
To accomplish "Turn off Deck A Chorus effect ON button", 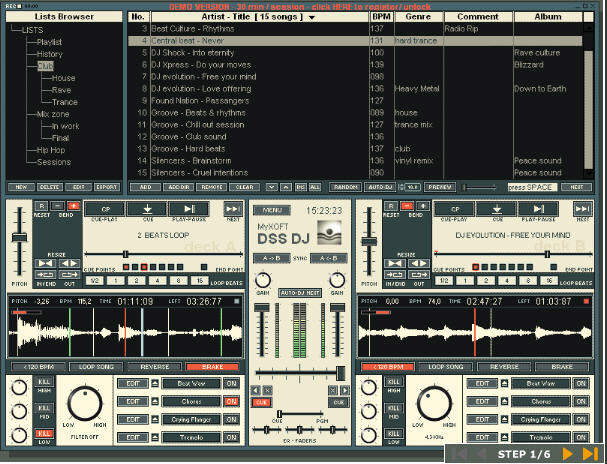I will [x=231, y=402].
